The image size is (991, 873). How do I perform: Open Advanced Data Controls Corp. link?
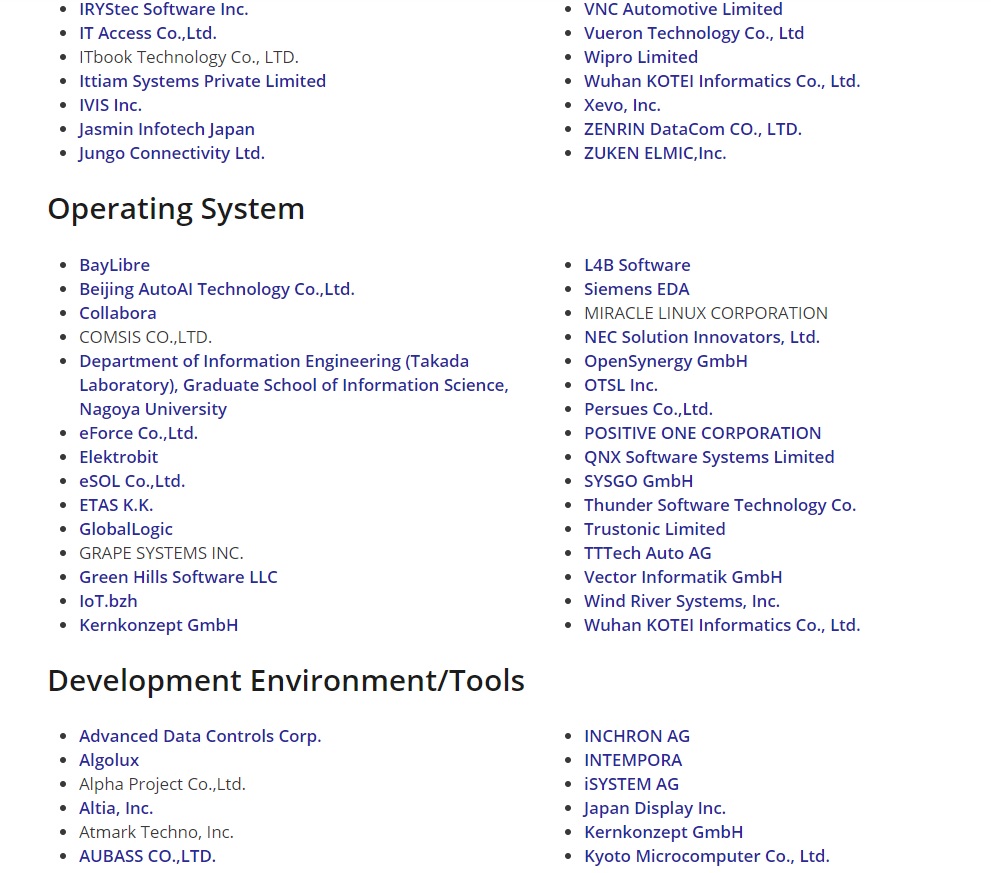200,736
